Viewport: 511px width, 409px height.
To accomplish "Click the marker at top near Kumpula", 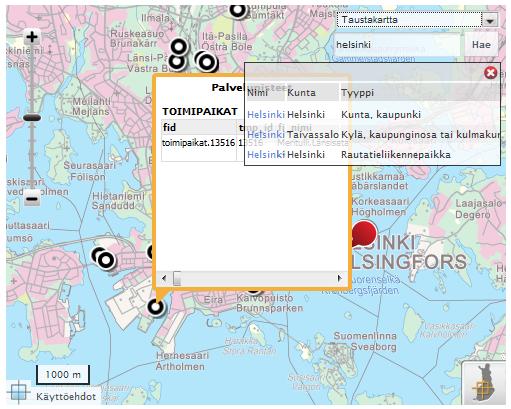I will coord(238,10).
